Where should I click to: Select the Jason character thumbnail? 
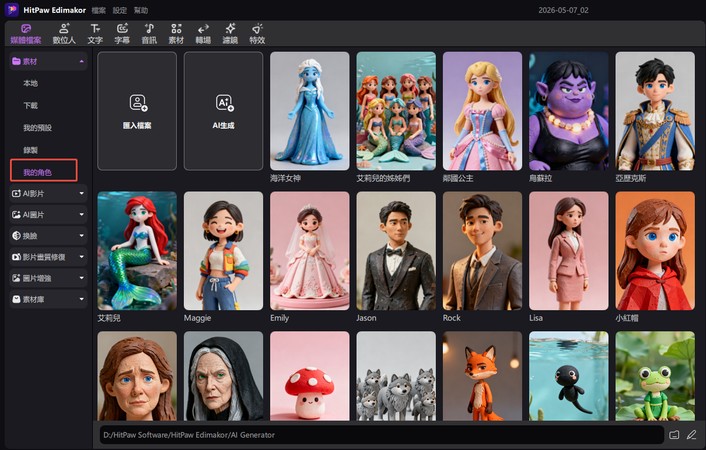pos(396,251)
